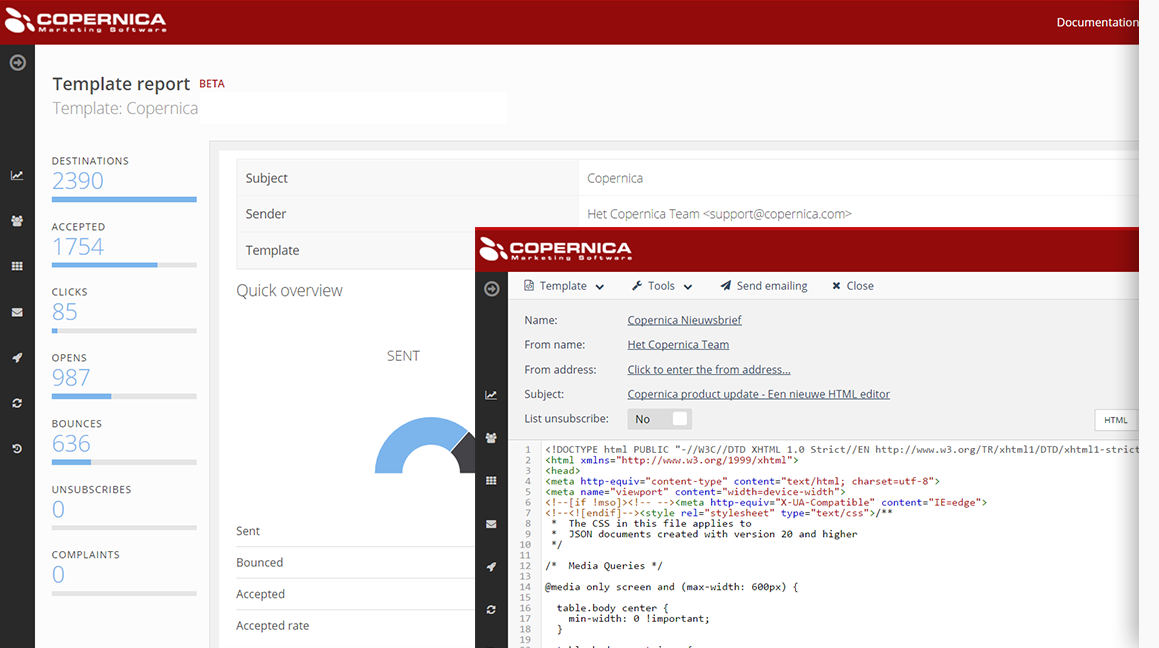Click the history clock icon in left sidebar

[17, 449]
